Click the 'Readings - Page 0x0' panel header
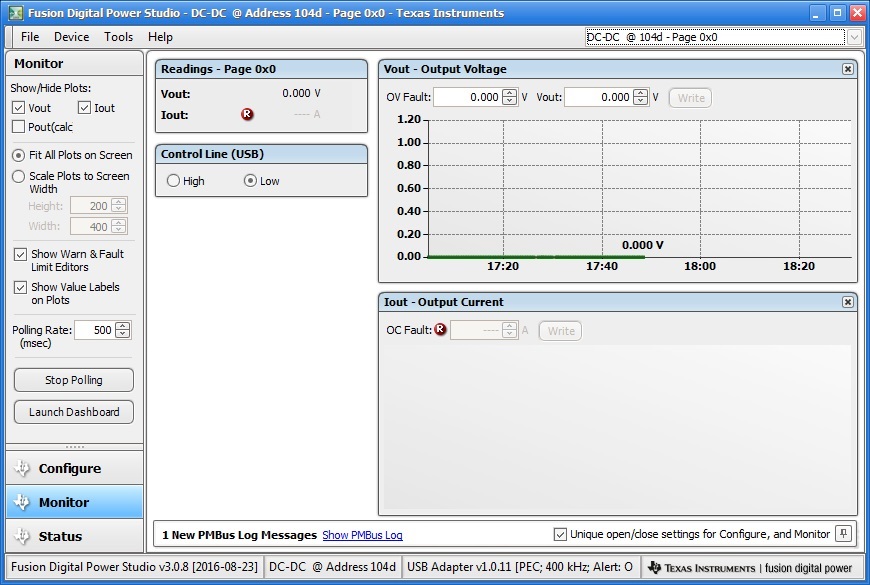This screenshot has width=870, height=585. [x=261, y=69]
